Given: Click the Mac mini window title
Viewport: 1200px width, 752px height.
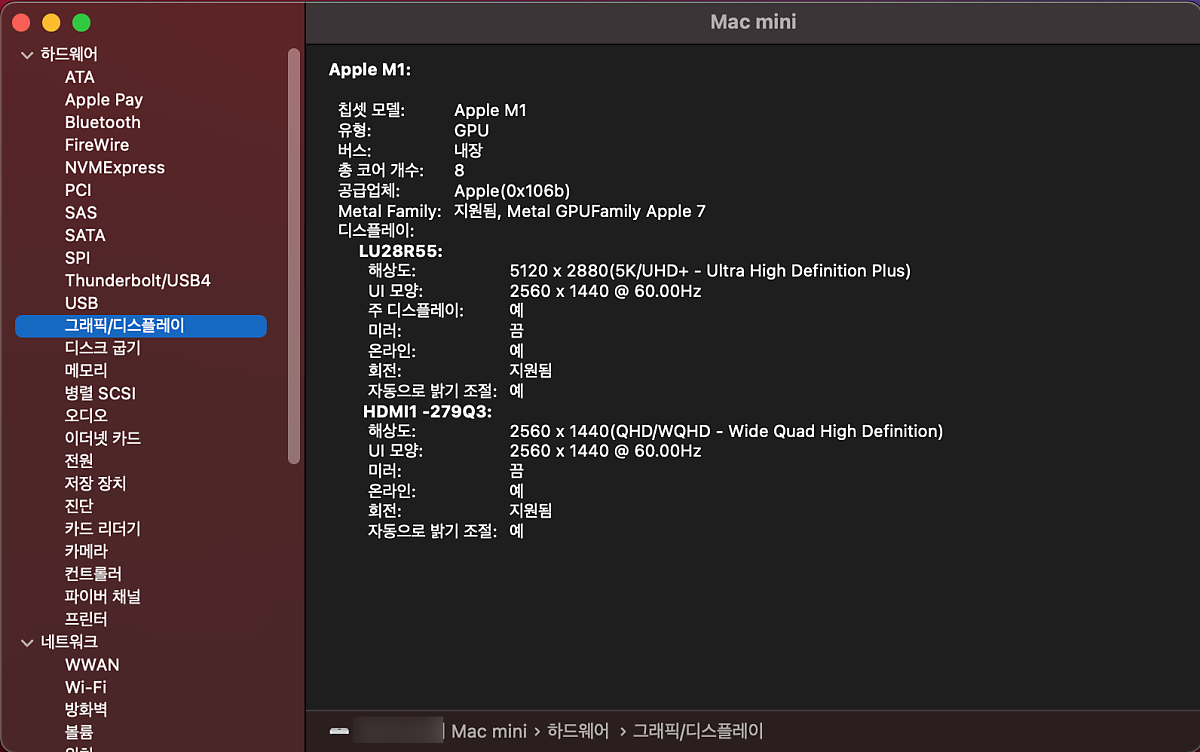Looking at the screenshot, I should point(753,22).
